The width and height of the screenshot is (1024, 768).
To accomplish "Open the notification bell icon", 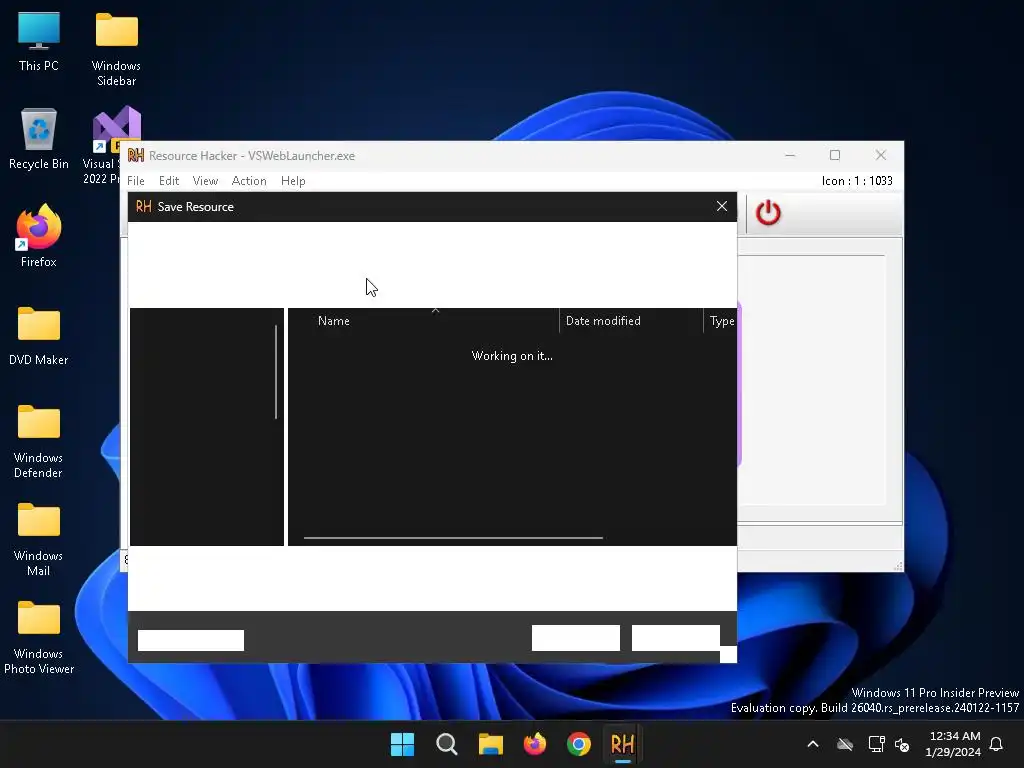I will pyautogui.click(x=997, y=744).
